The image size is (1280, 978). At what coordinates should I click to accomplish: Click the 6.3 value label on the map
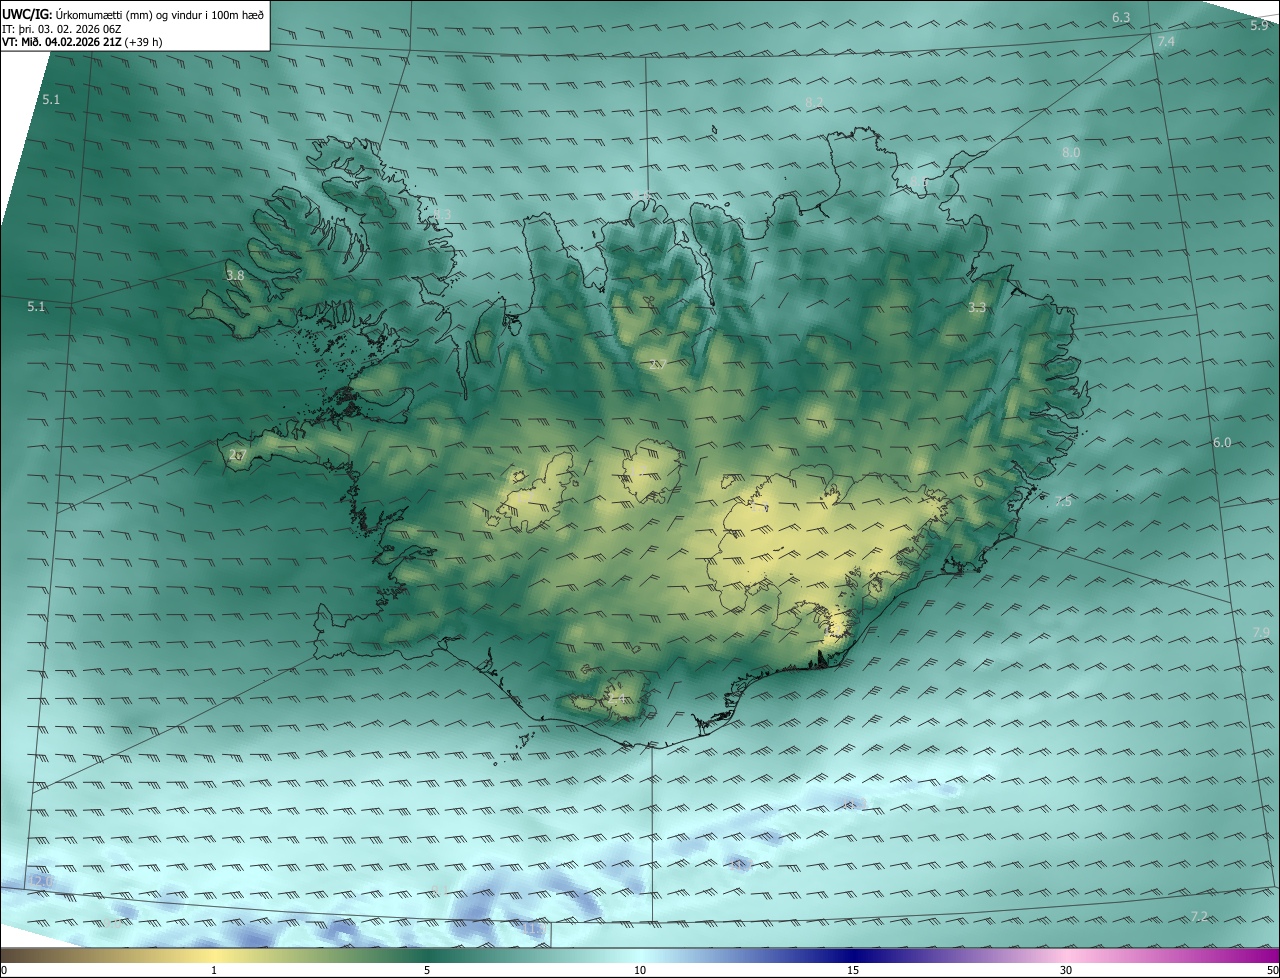click(1121, 18)
